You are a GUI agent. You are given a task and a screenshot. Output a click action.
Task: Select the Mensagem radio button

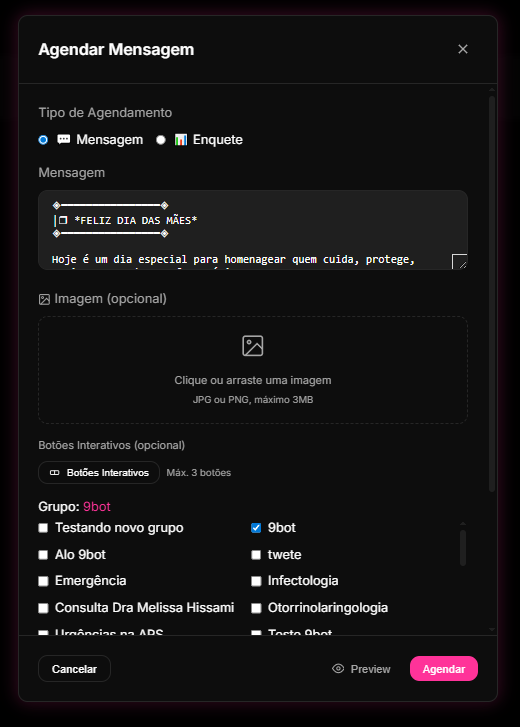(43, 140)
